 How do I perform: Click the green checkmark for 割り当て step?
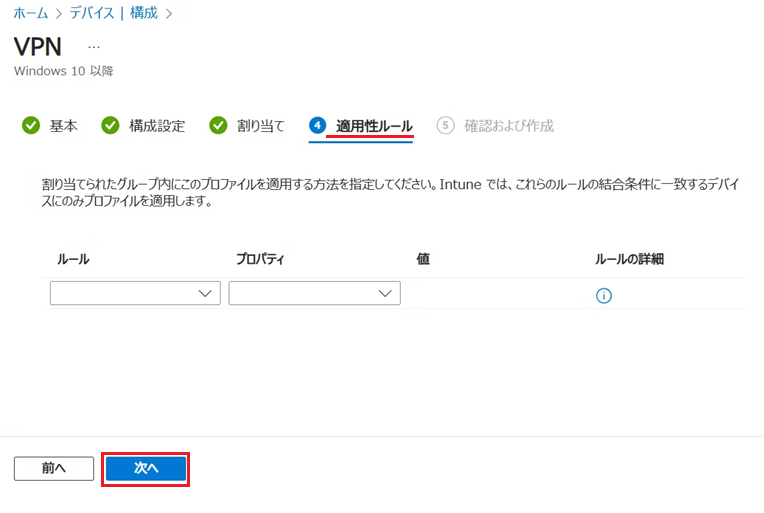pyautogui.click(x=218, y=126)
